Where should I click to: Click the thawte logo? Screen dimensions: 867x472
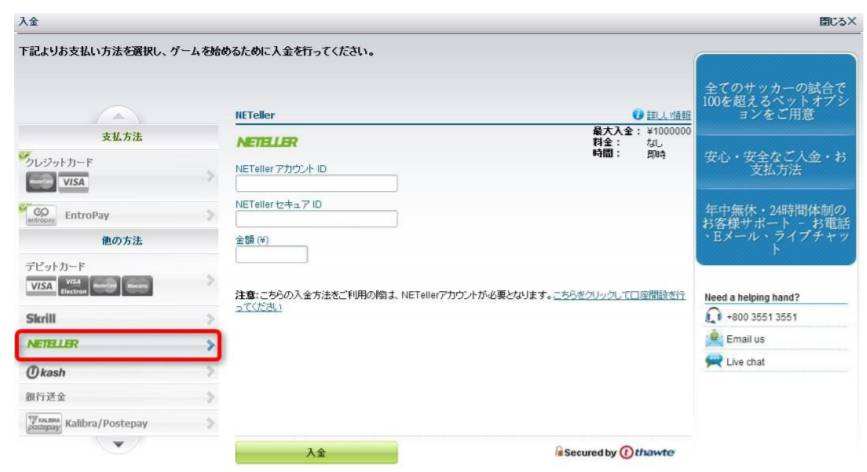(x=647, y=452)
